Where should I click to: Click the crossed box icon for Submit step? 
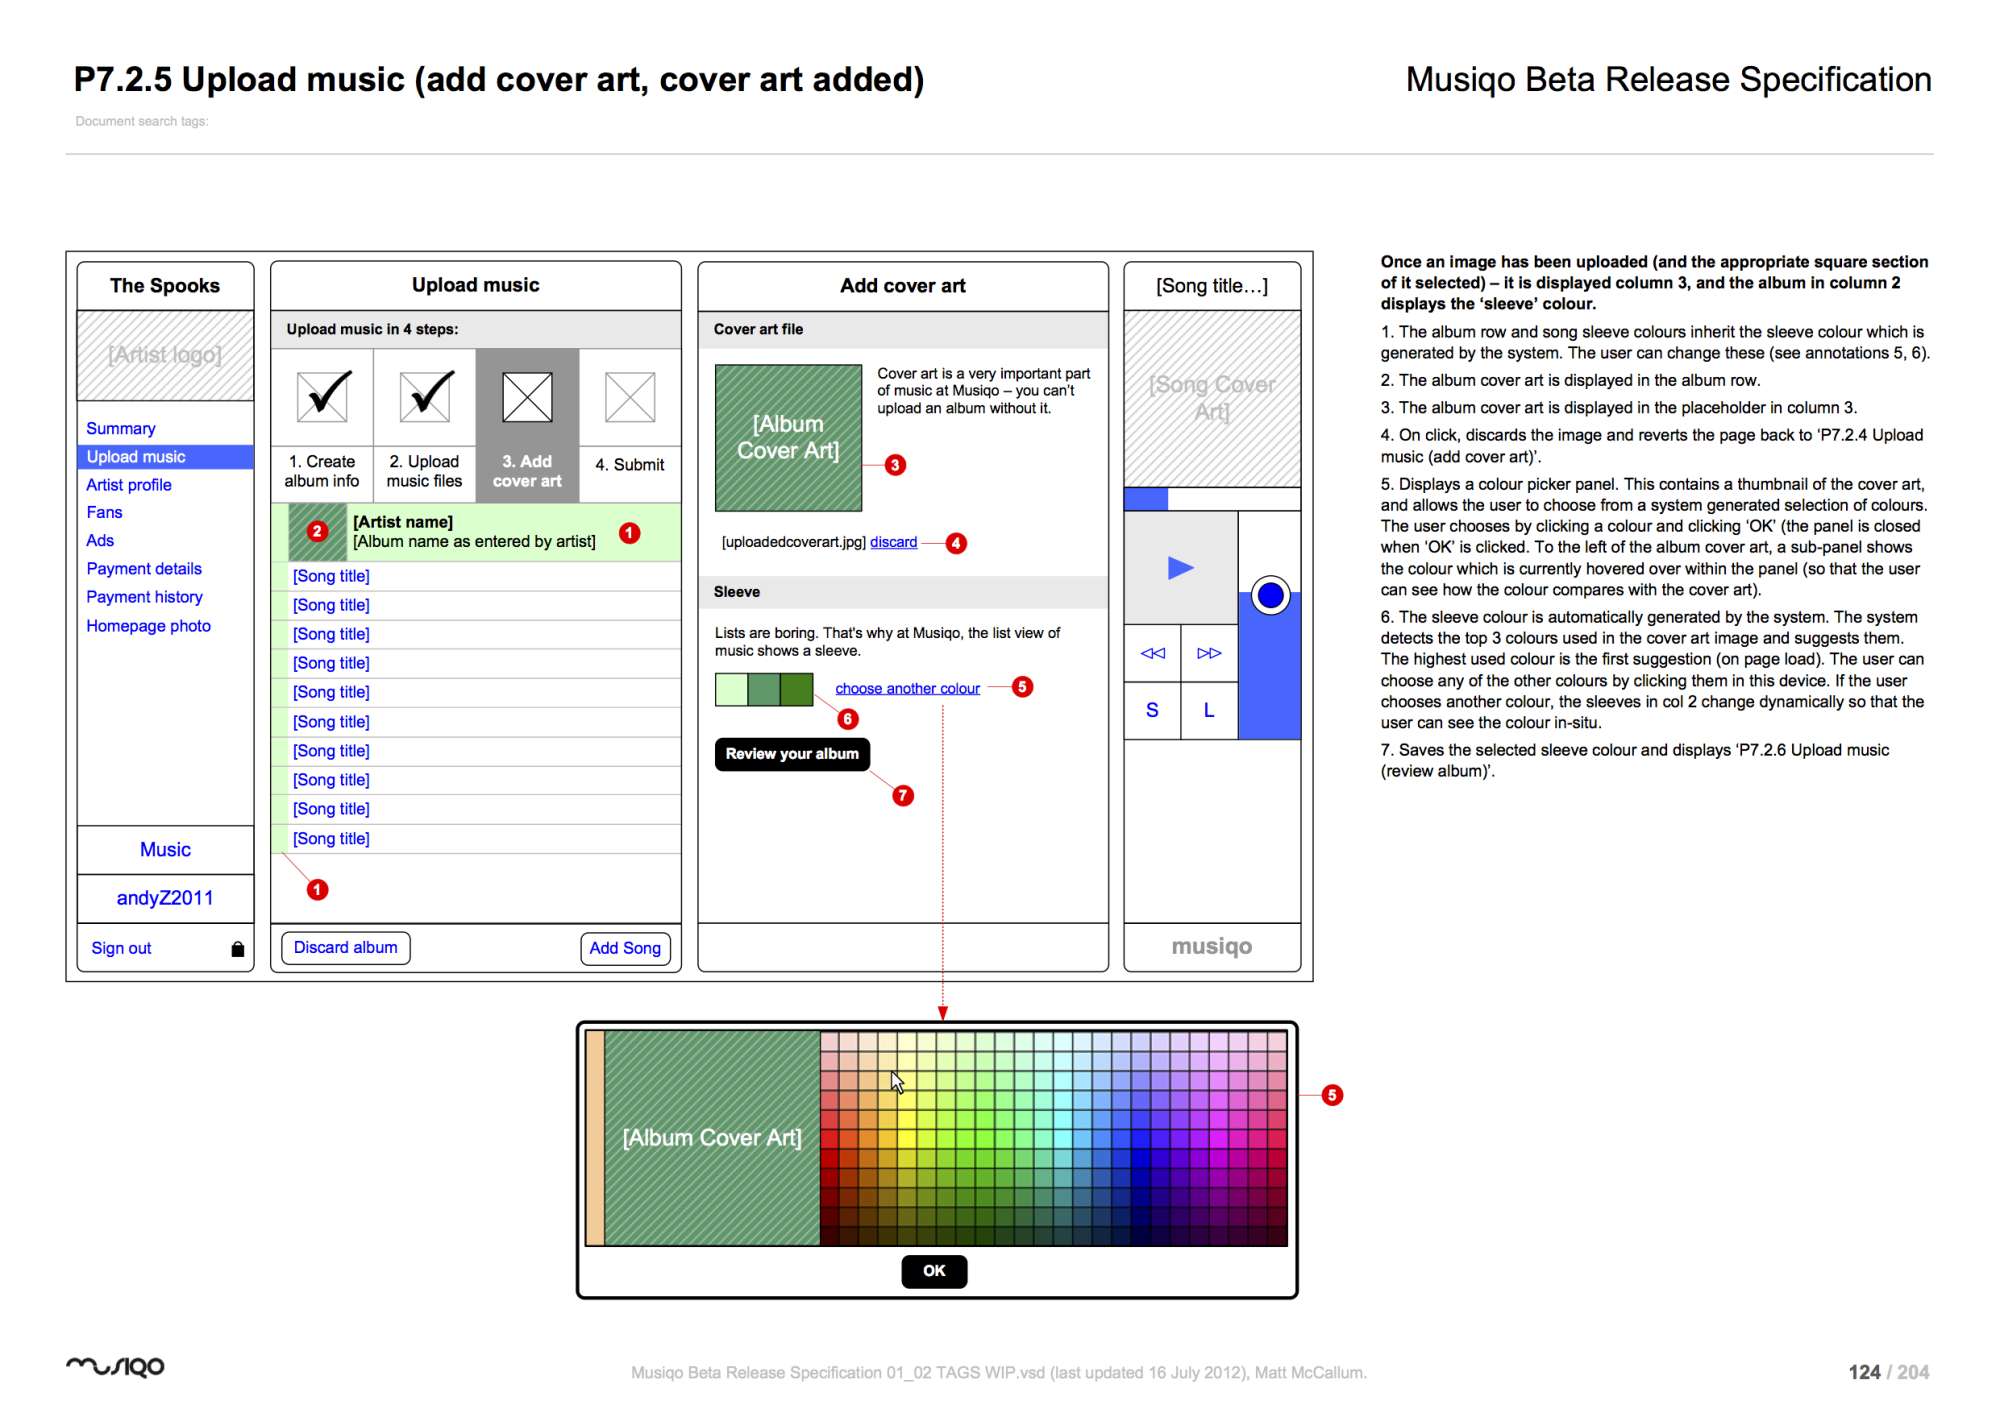(630, 397)
